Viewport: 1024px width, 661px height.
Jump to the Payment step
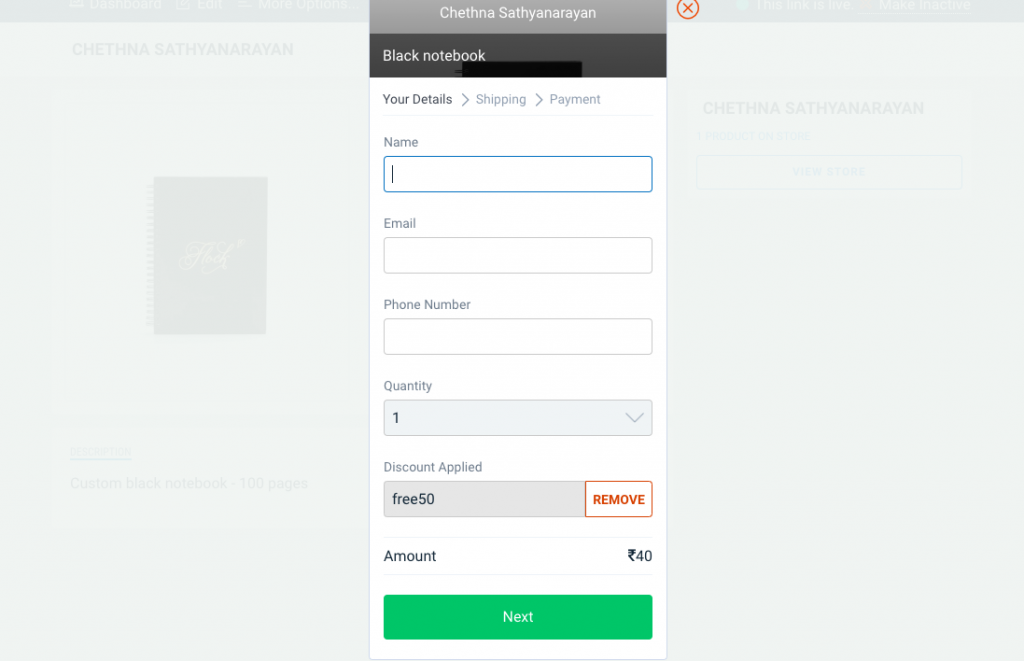[x=575, y=99]
